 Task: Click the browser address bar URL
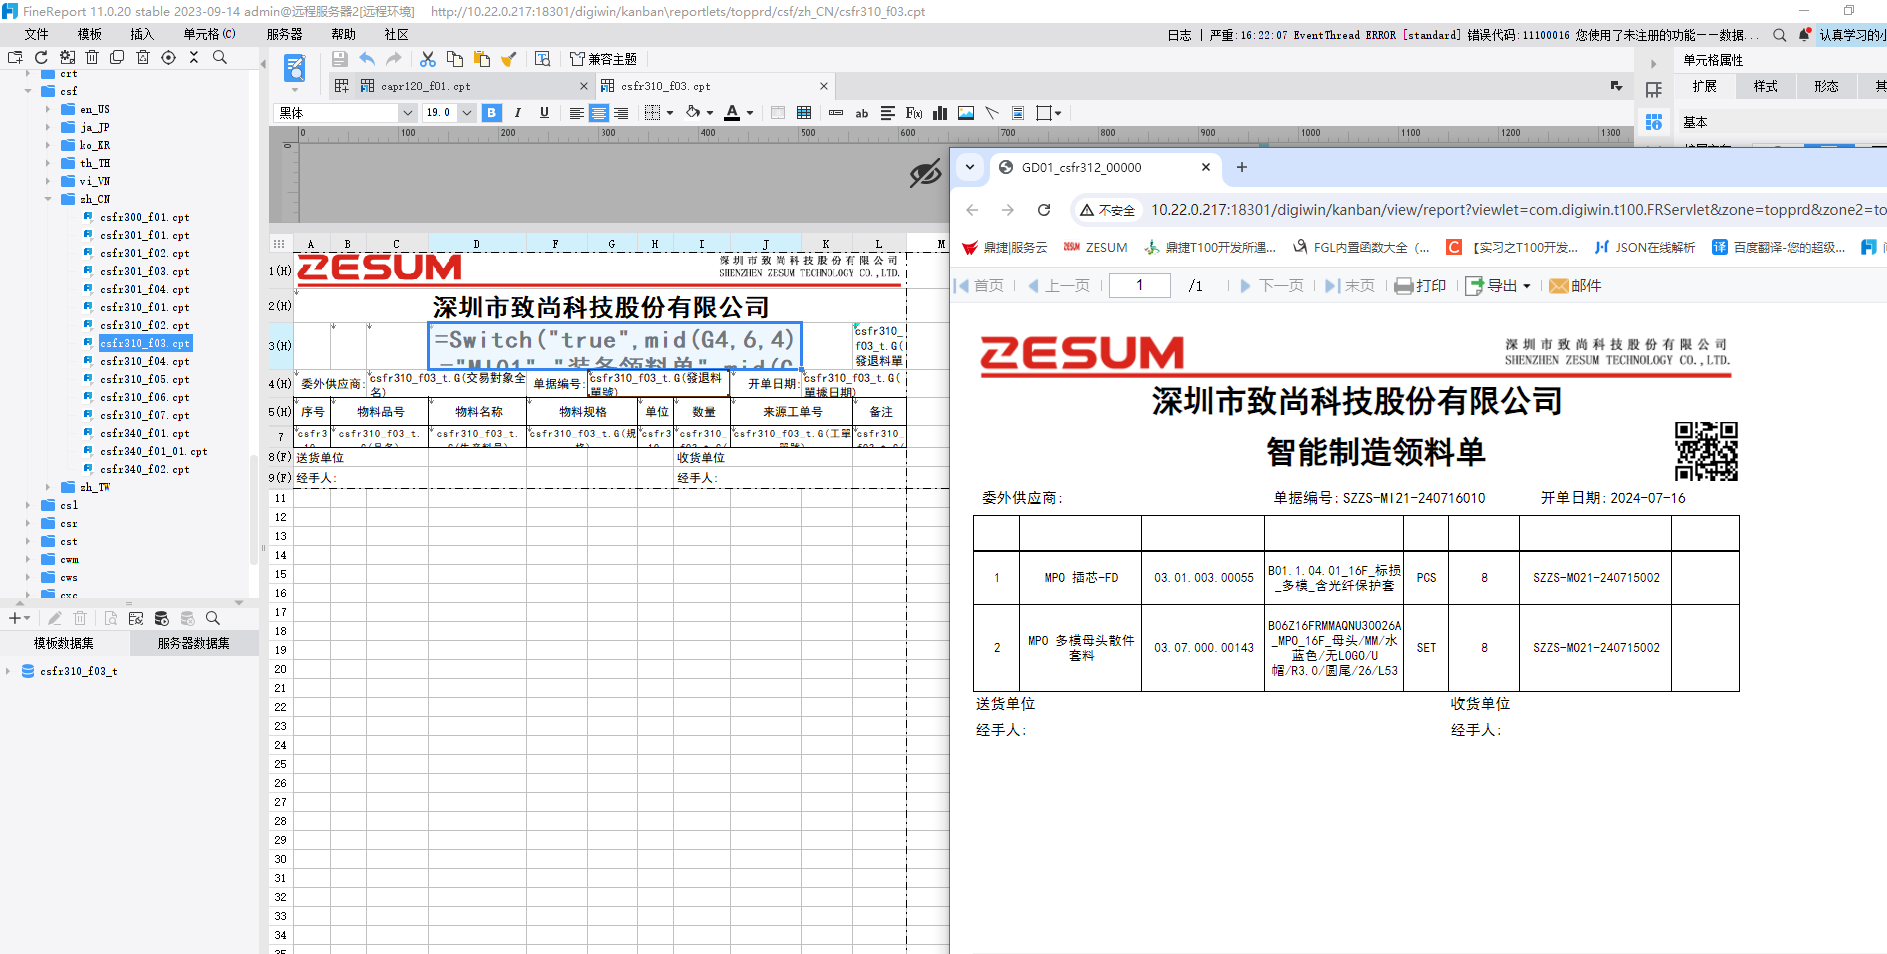click(1518, 210)
